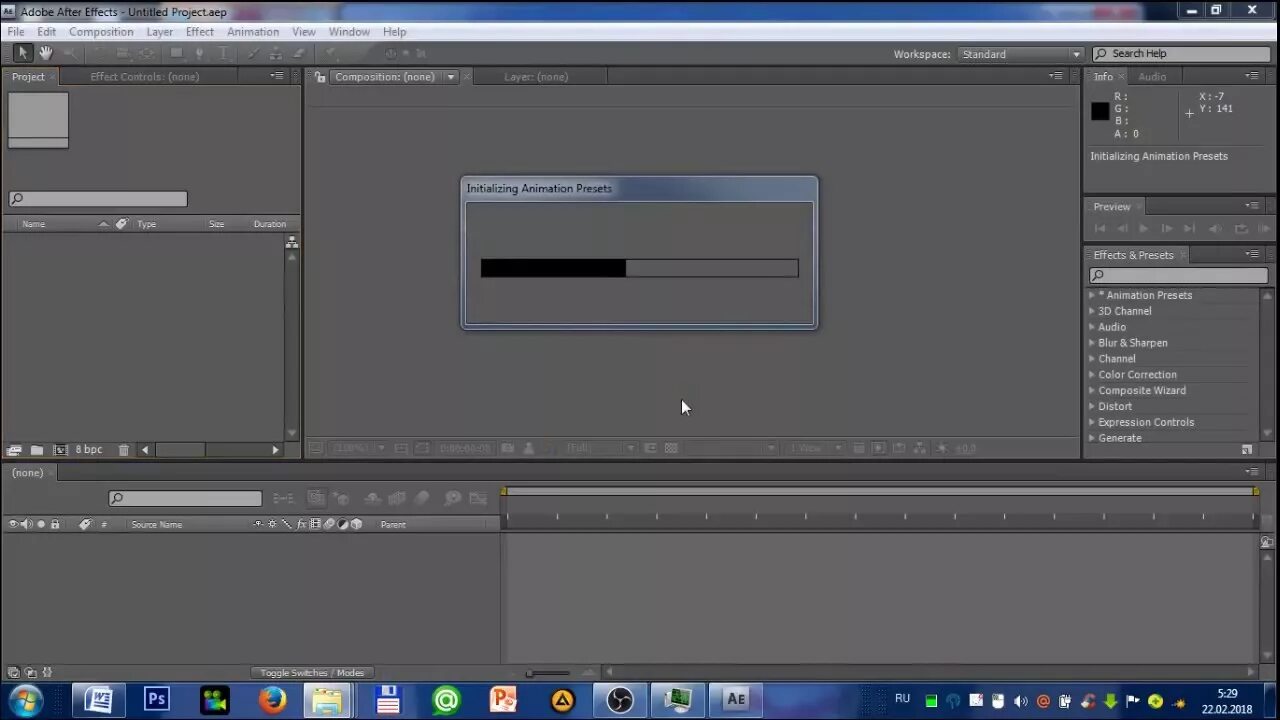Click the After Effects taskbar button
This screenshot has height=720, width=1280.
click(x=737, y=699)
